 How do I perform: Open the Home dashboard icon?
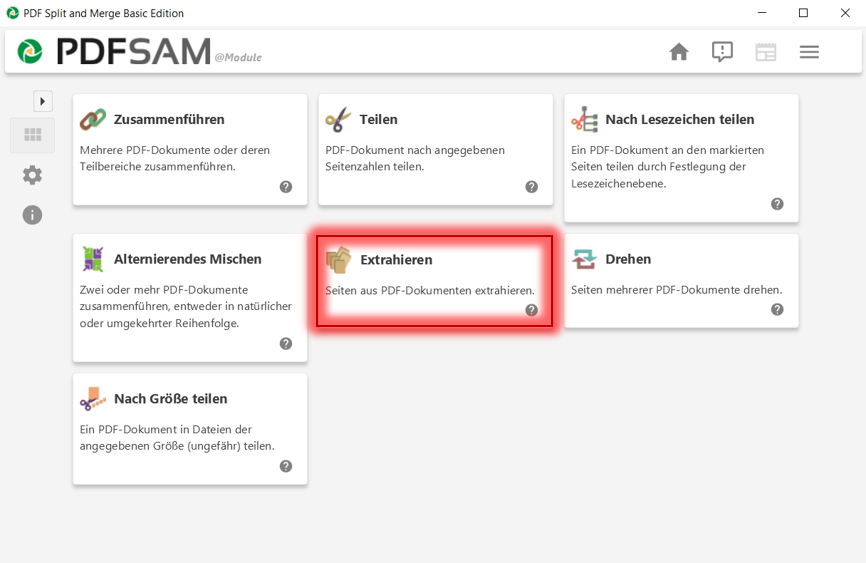679,52
